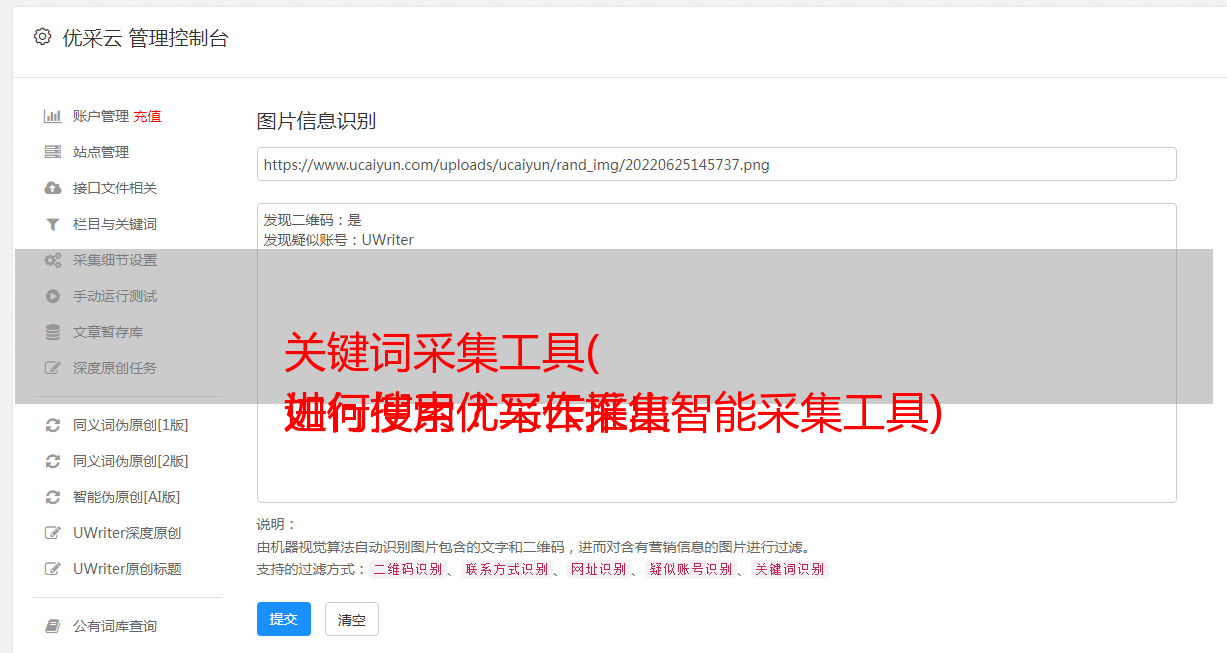Image resolution: width=1227 pixels, height=653 pixels.
Task: Click the 关键词识别 tag
Action: pos(789,569)
